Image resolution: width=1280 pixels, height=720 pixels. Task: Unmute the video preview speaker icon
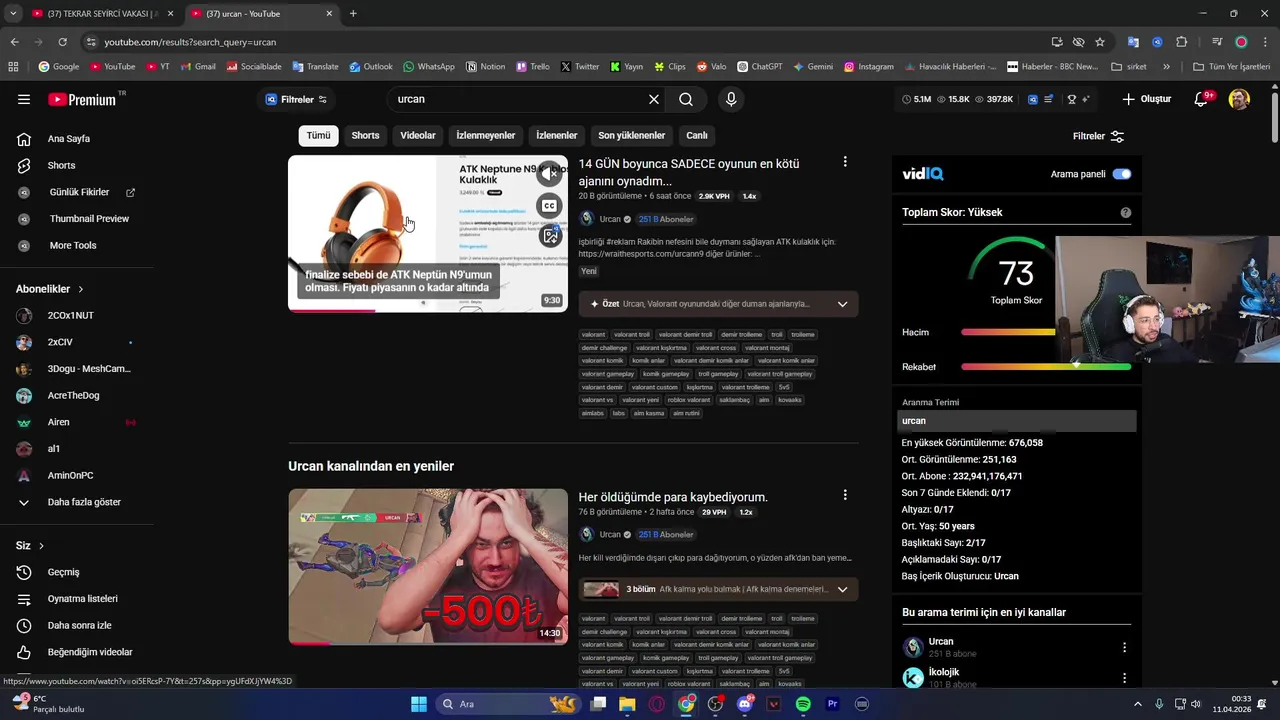coord(550,174)
